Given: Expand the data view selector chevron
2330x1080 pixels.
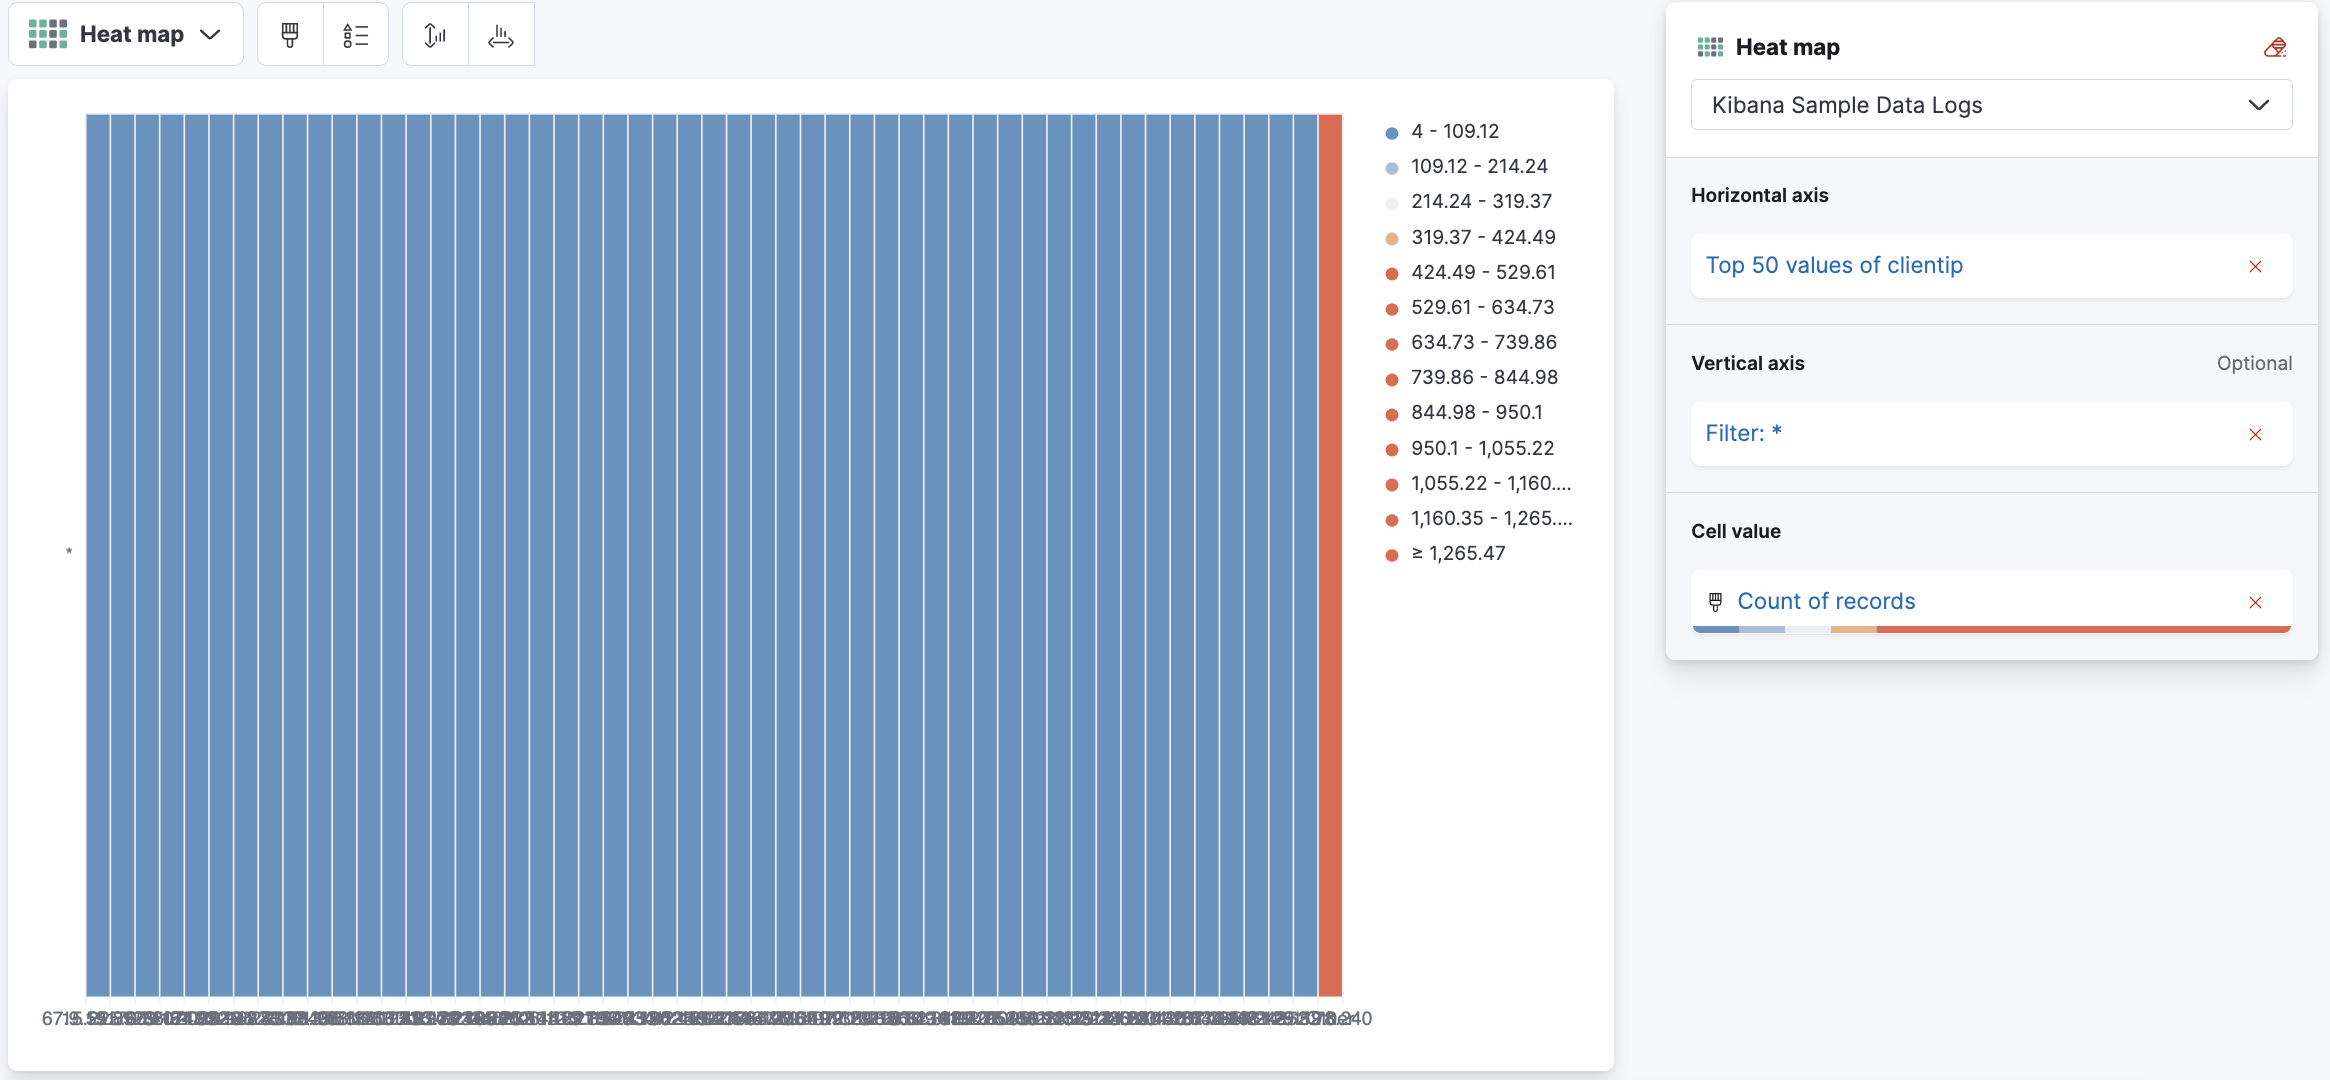Looking at the screenshot, I should [x=2259, y=104].
